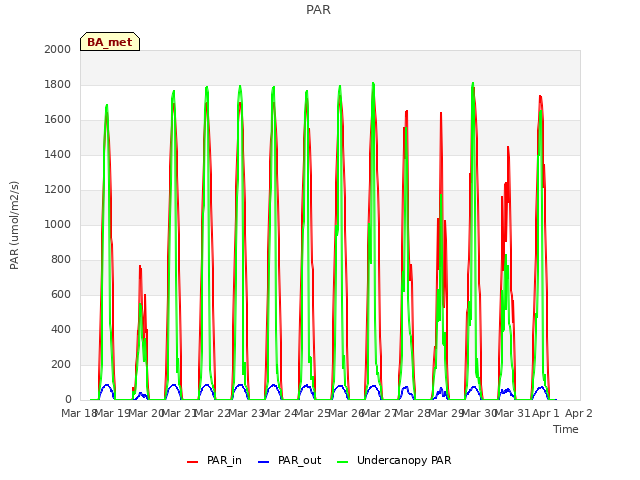Toggle the PAR_out legend label
Image resolution: width=640 pixels, height=480 pixels.
[x=300, y=460]
